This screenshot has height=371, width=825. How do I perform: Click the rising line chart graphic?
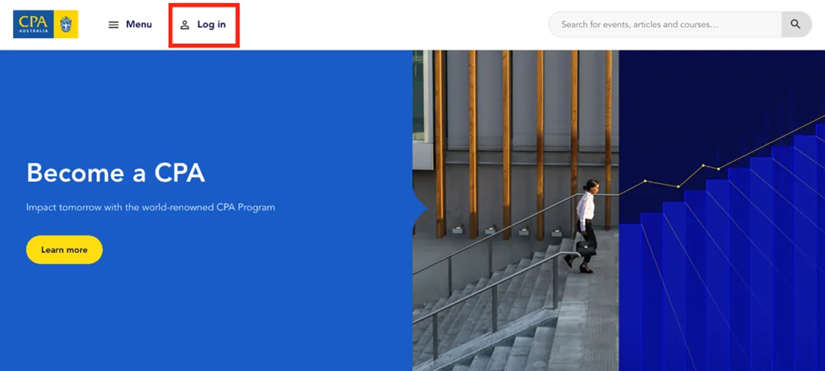[722, 158]
